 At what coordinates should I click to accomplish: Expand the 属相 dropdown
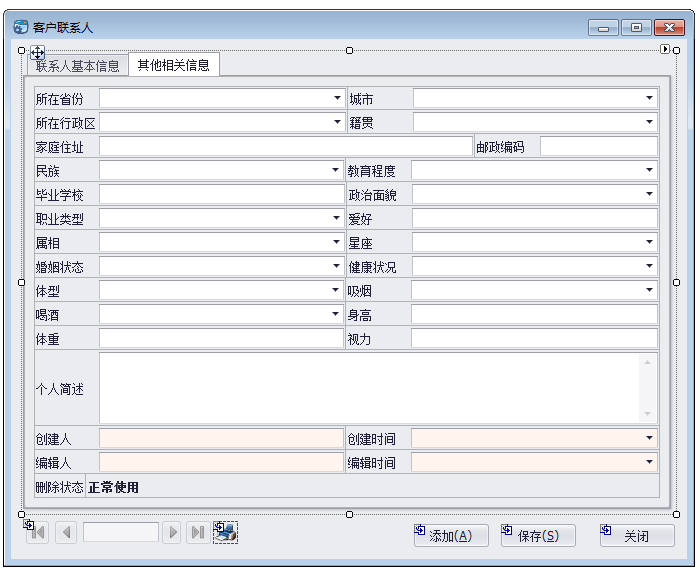[x=336, y=242]
